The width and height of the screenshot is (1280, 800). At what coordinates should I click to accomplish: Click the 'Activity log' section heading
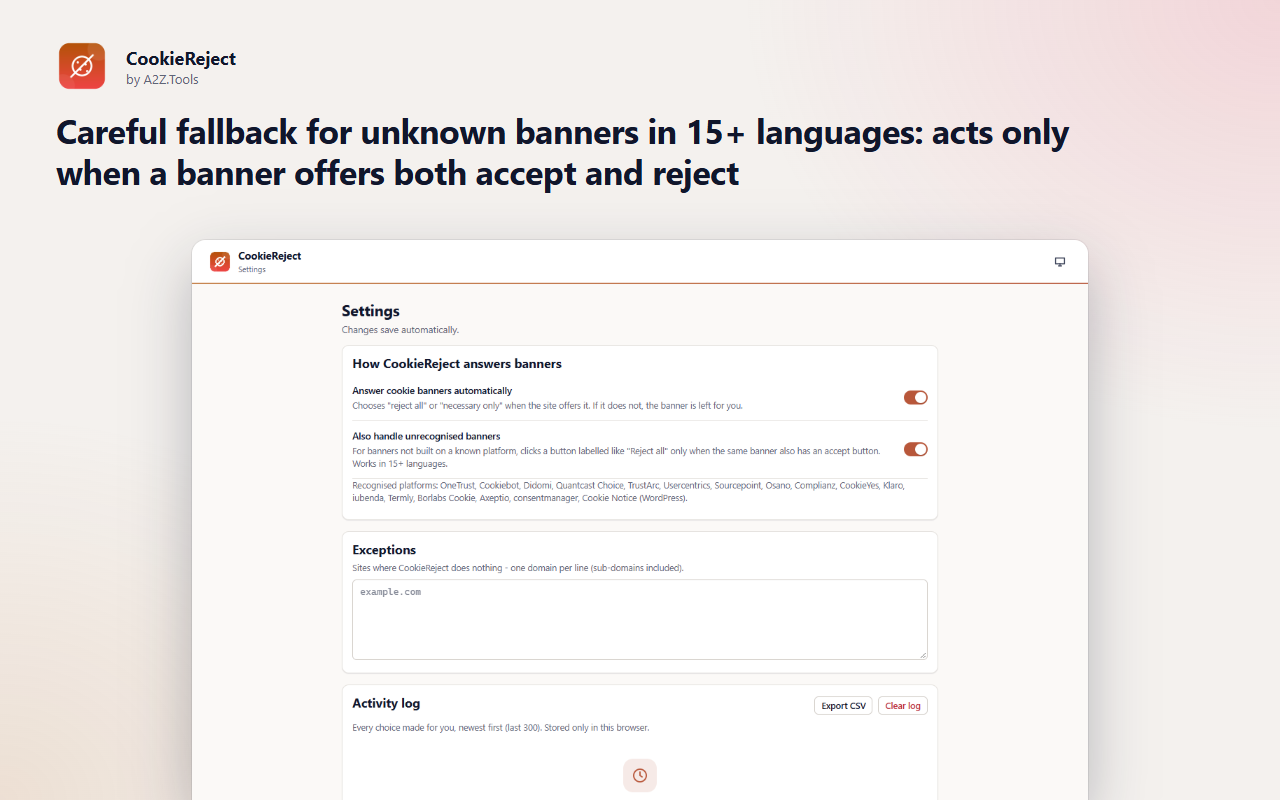tap(386, 703)
